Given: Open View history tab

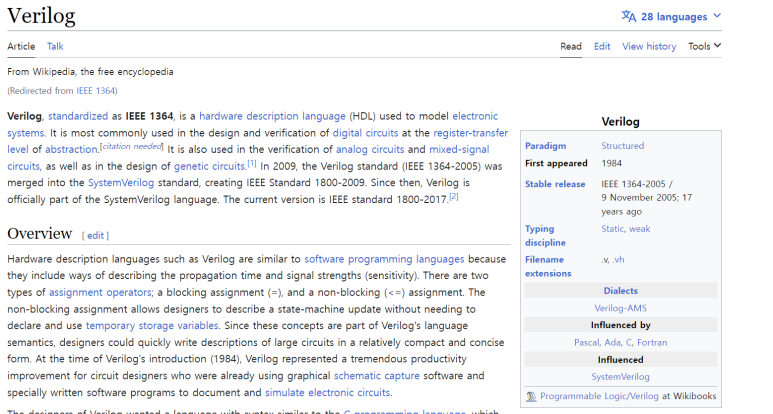Looking at the screenshot, I should tap(649, 46).
